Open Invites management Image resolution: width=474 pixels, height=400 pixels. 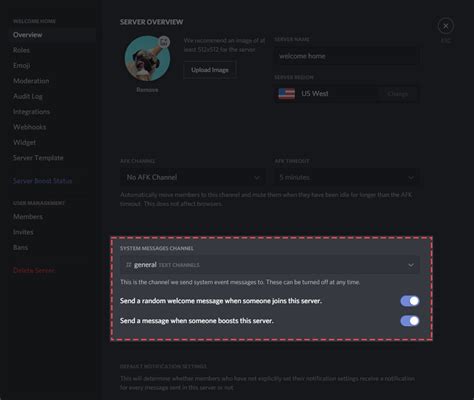pyautogui.click(x=23, y=232)
